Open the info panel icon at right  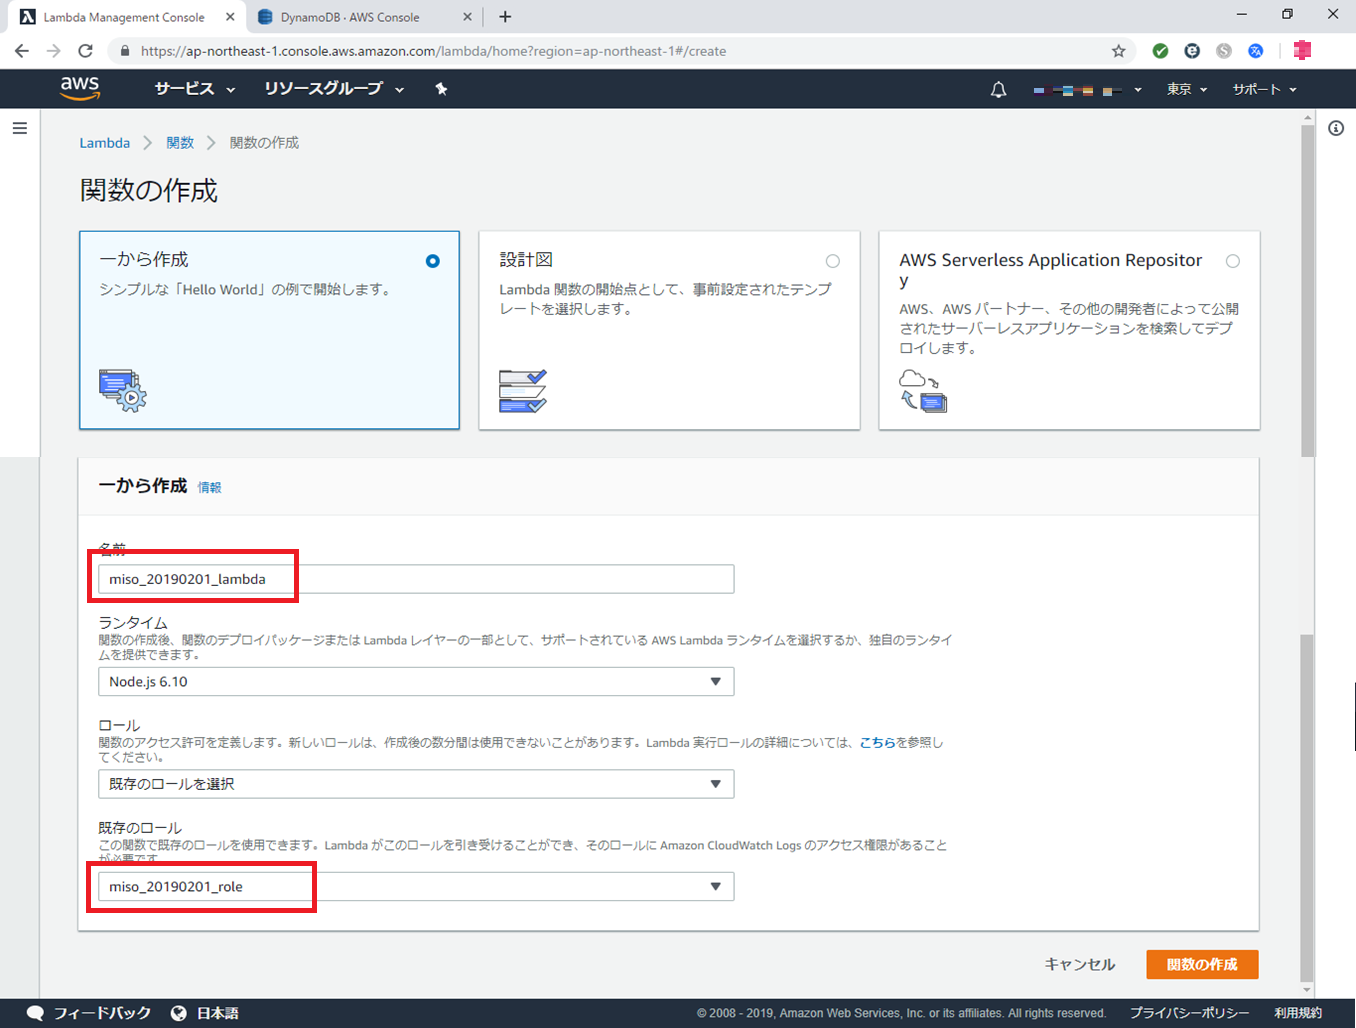click(x=1336, y=128)
